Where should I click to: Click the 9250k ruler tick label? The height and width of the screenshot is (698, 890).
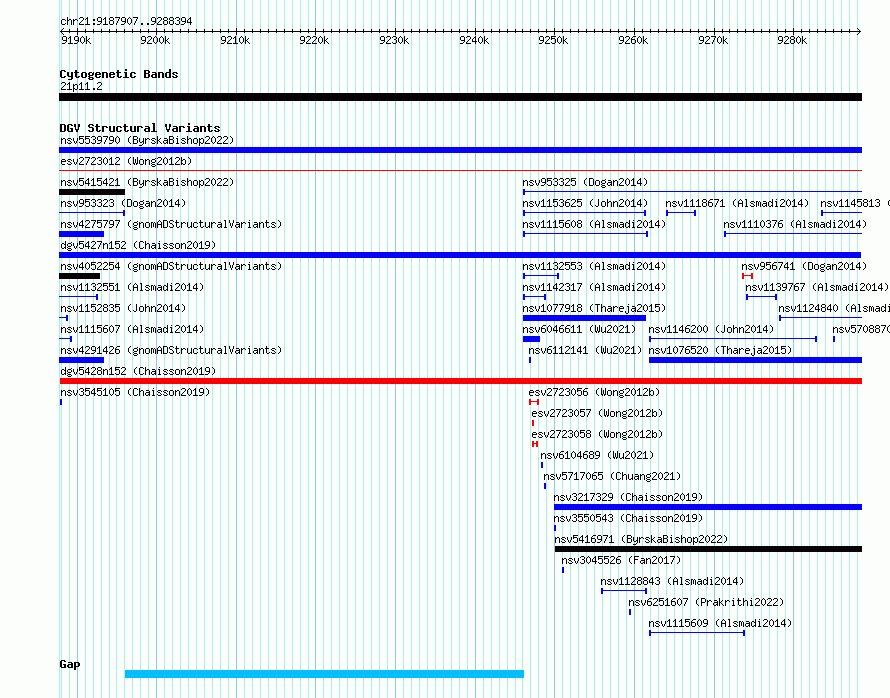tap(553, 40)
